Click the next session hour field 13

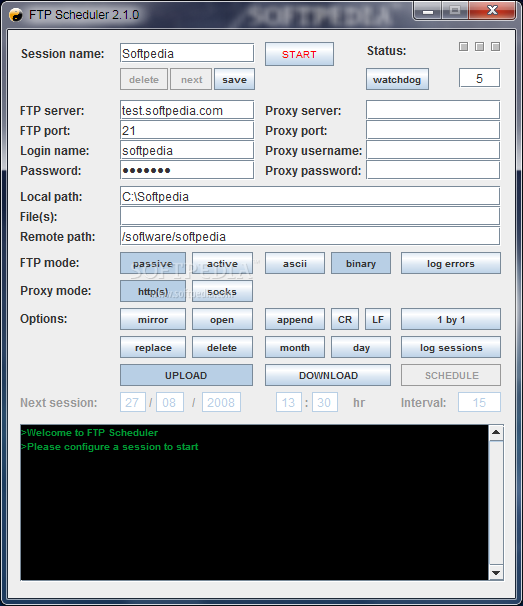coord(289,402)
